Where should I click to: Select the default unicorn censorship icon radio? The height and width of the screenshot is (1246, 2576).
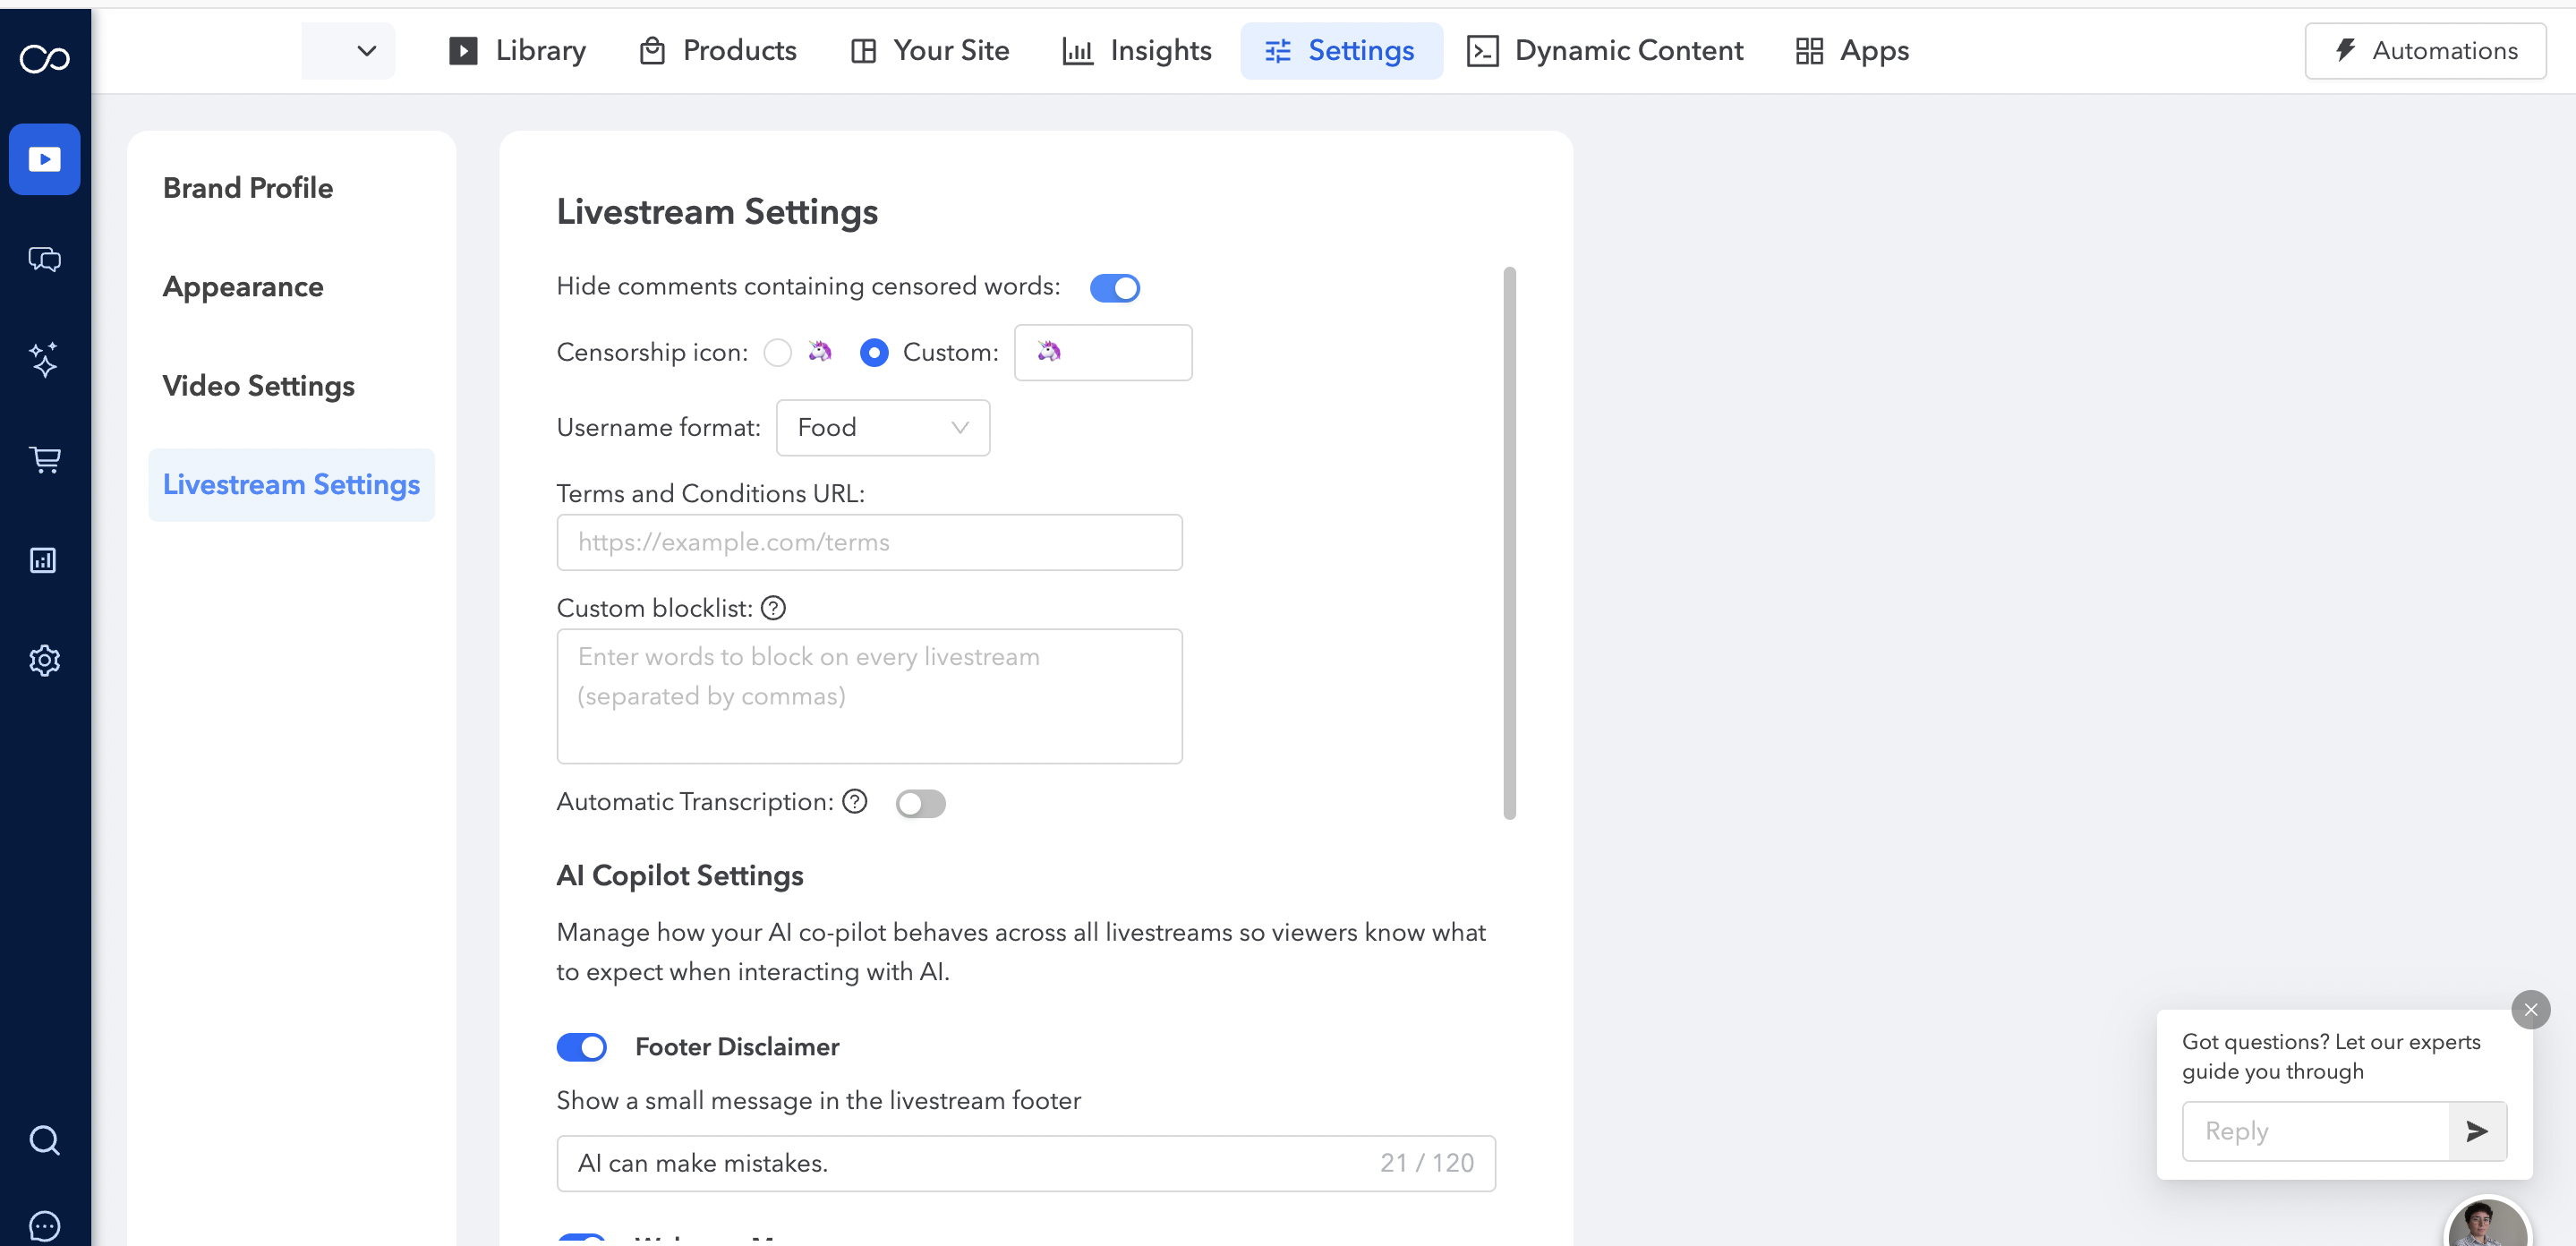click(777, 353)
